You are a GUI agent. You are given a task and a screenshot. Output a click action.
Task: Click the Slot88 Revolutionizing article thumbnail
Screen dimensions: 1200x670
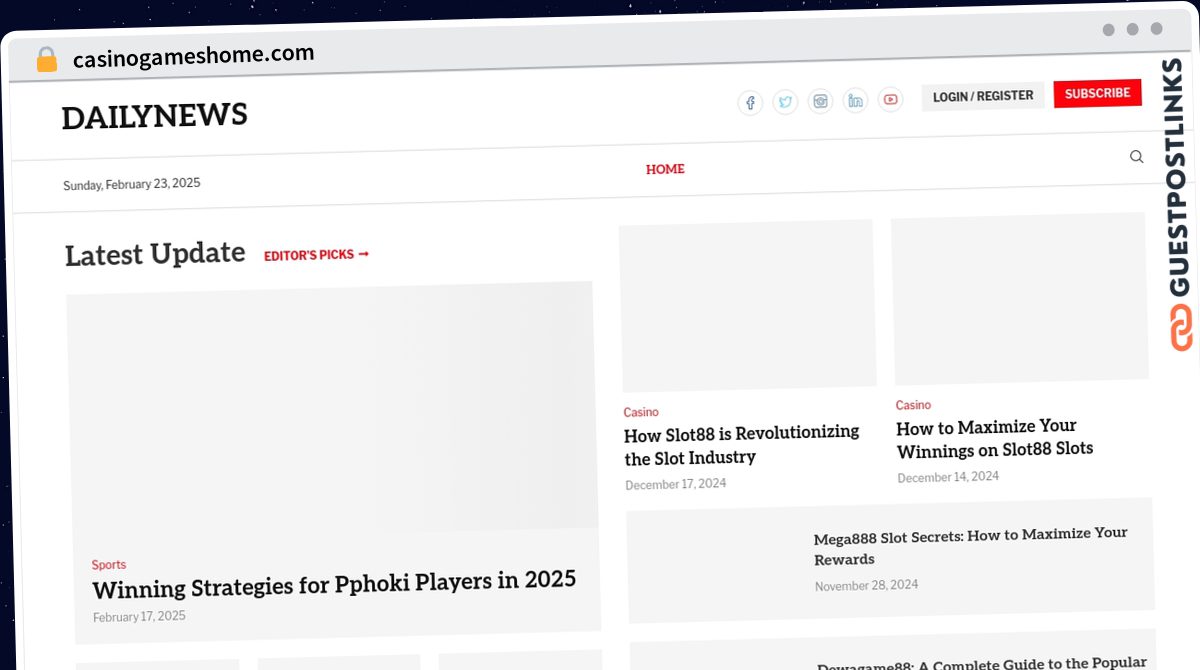pos(747,306)
